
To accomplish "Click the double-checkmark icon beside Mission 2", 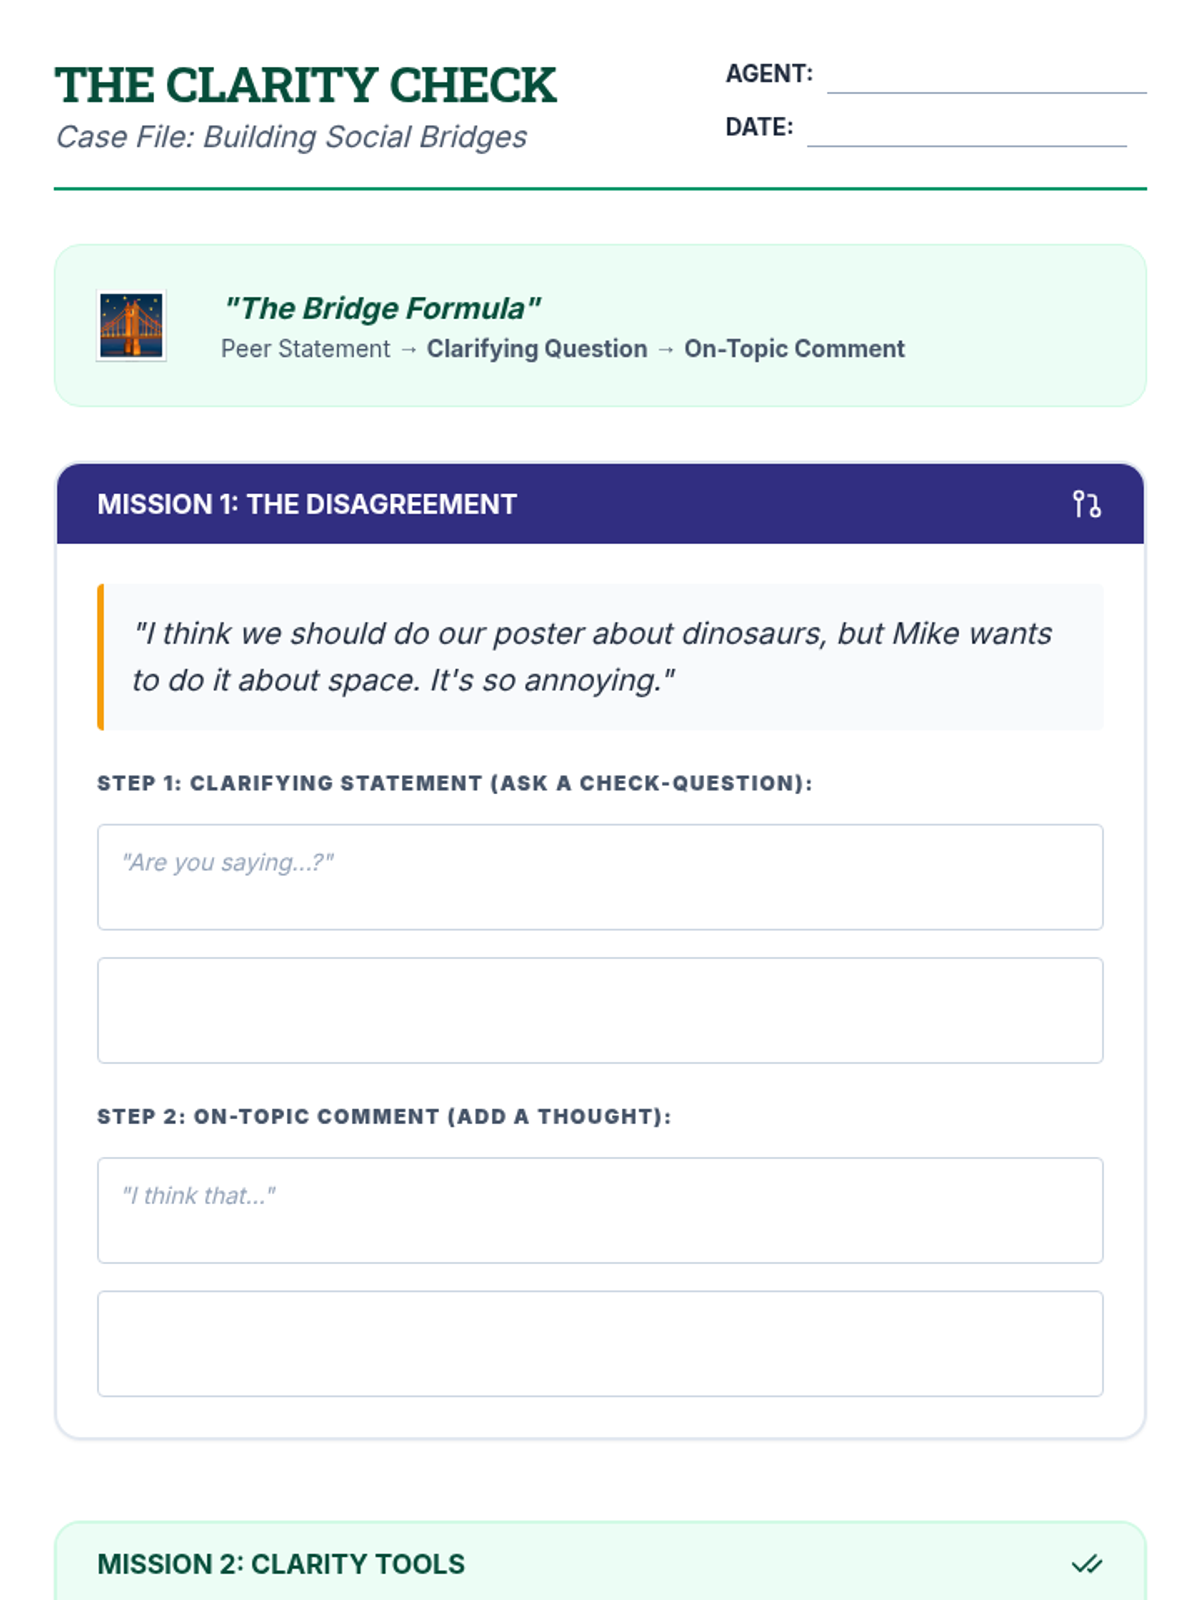I will tap(1086, 1564).
